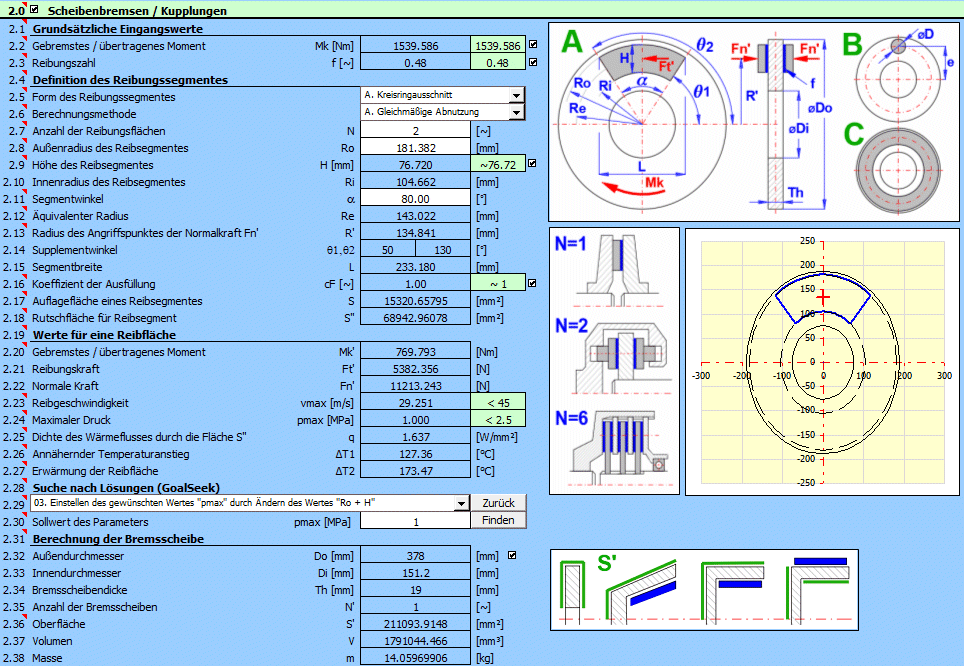This screenshot has width=964, height=666.
Task: Click the Normale Kraft value 11213.243
Action: [x=416, y=386]
